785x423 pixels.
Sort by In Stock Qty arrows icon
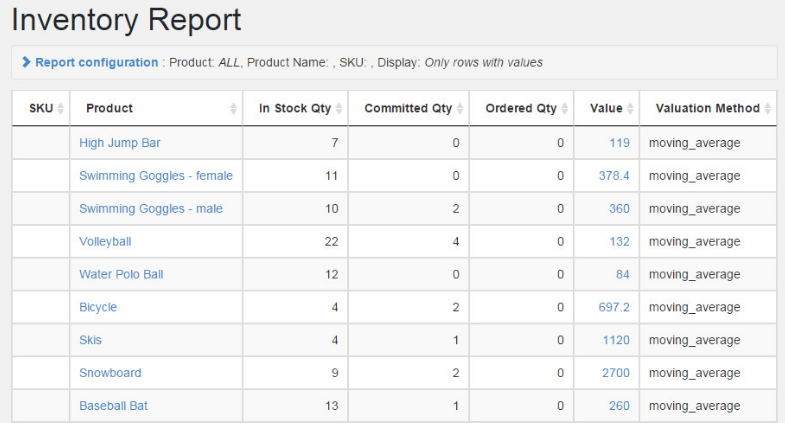340,108
